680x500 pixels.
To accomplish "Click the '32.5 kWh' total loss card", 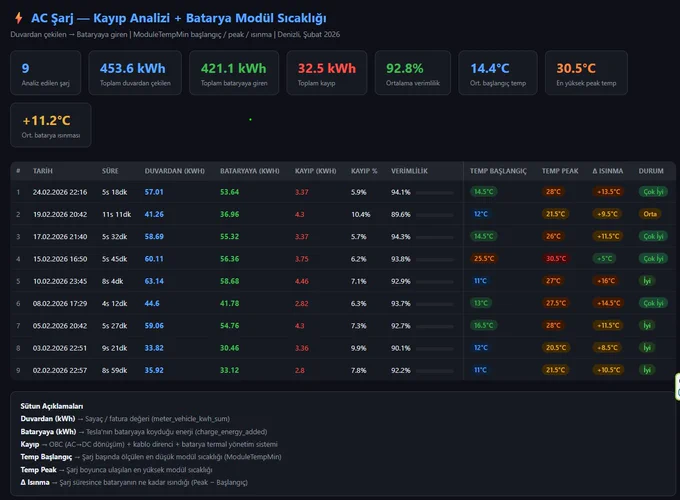I will (327, 73).
